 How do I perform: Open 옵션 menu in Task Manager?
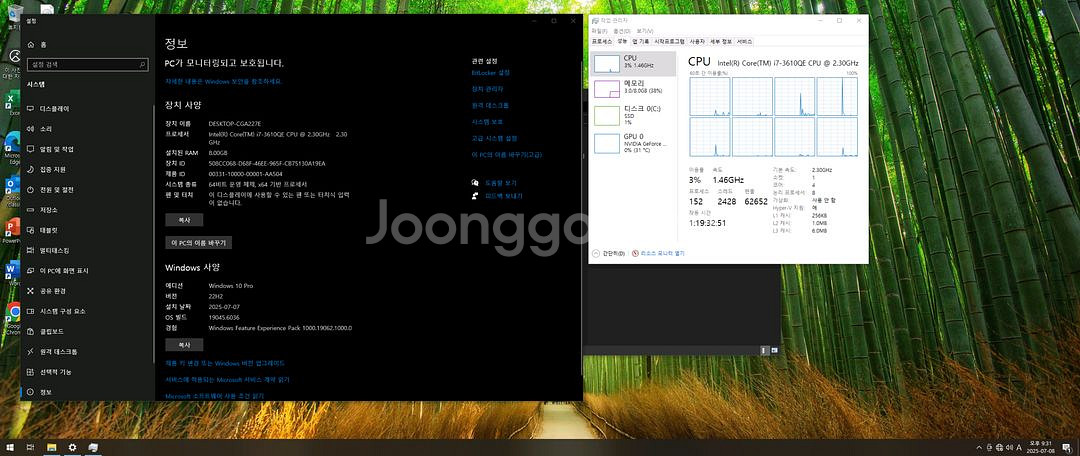click(622, 31)
